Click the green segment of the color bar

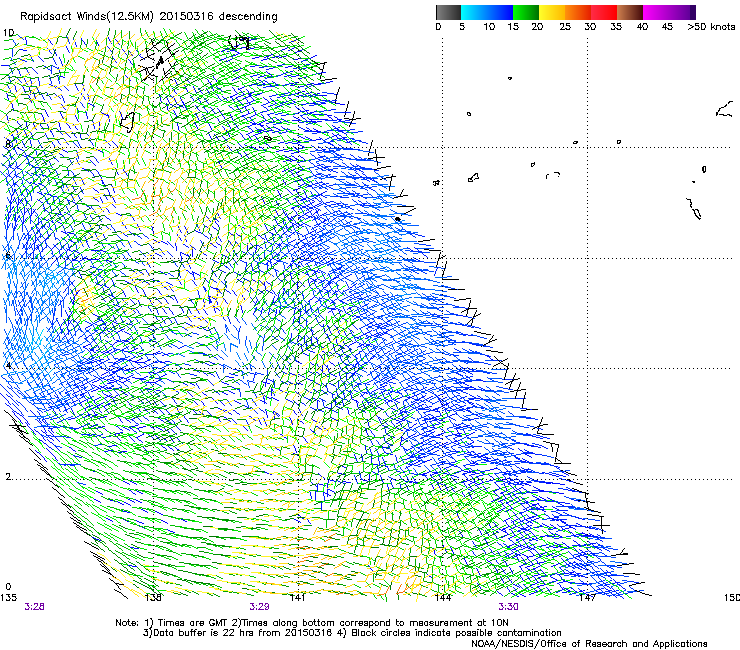[x=526, y=12]
